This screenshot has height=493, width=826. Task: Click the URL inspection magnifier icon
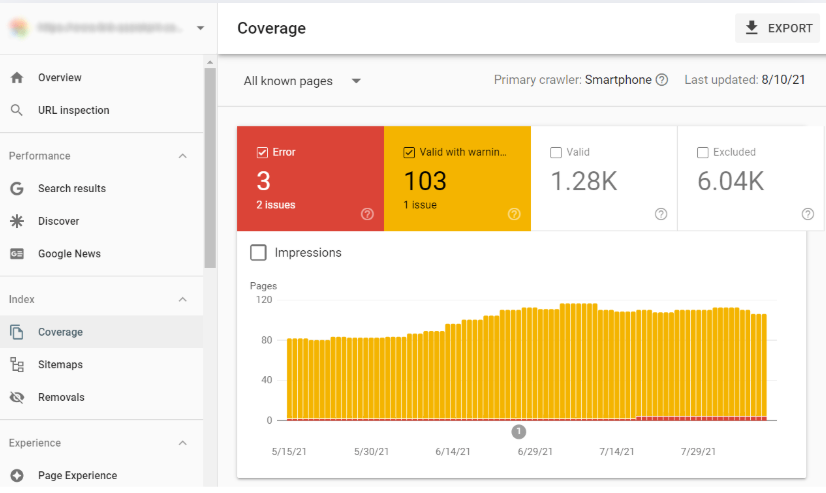[17, 110]
